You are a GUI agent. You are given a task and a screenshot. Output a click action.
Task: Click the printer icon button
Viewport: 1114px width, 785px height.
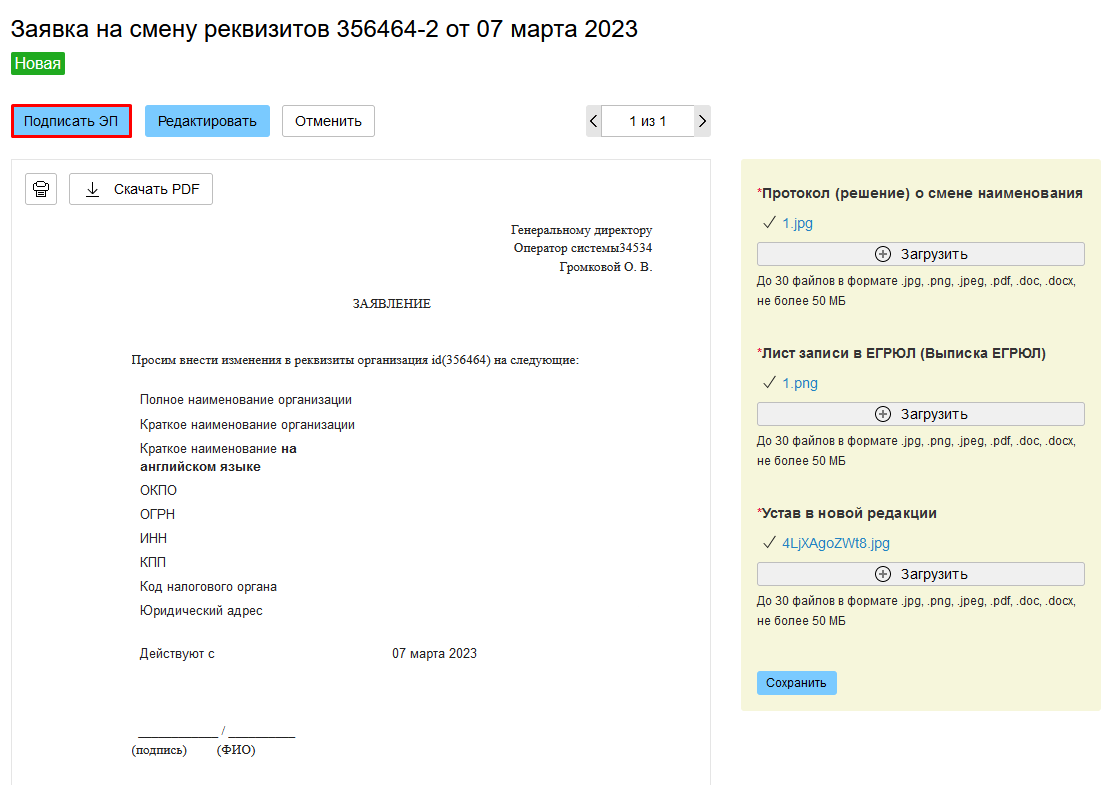click(x=41, y=189)
